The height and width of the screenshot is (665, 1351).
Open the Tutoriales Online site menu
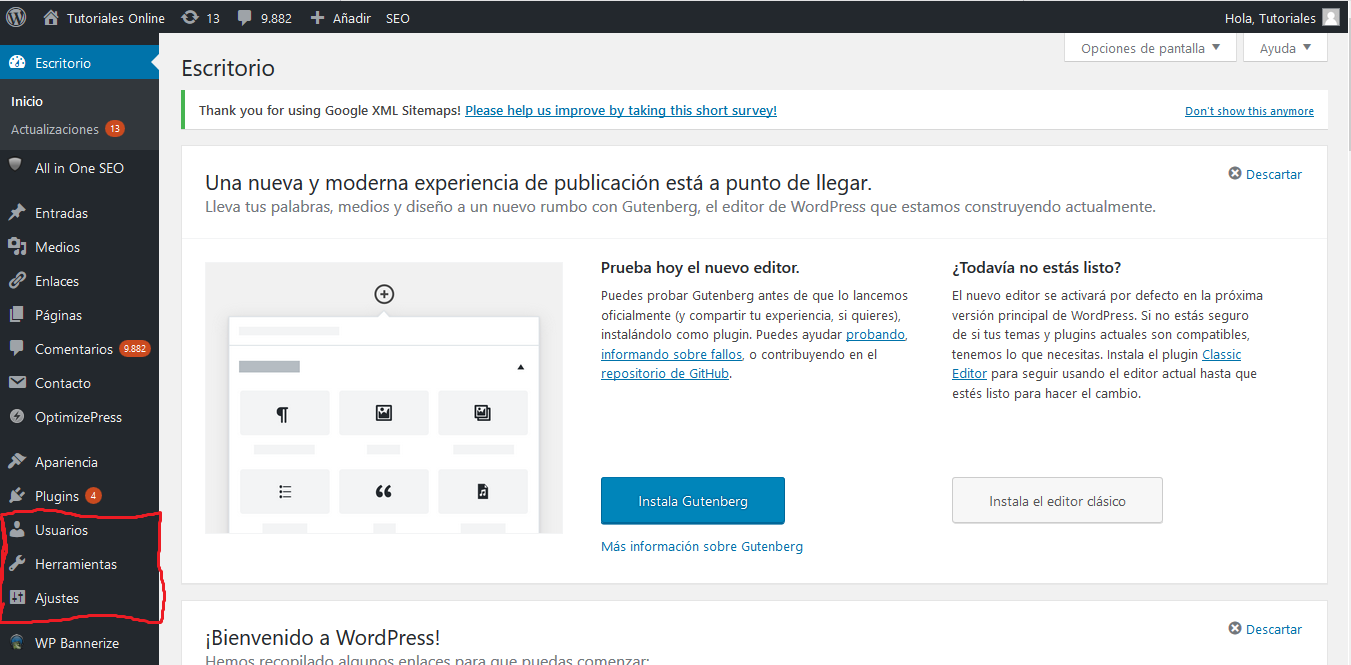tap(104, 17)
